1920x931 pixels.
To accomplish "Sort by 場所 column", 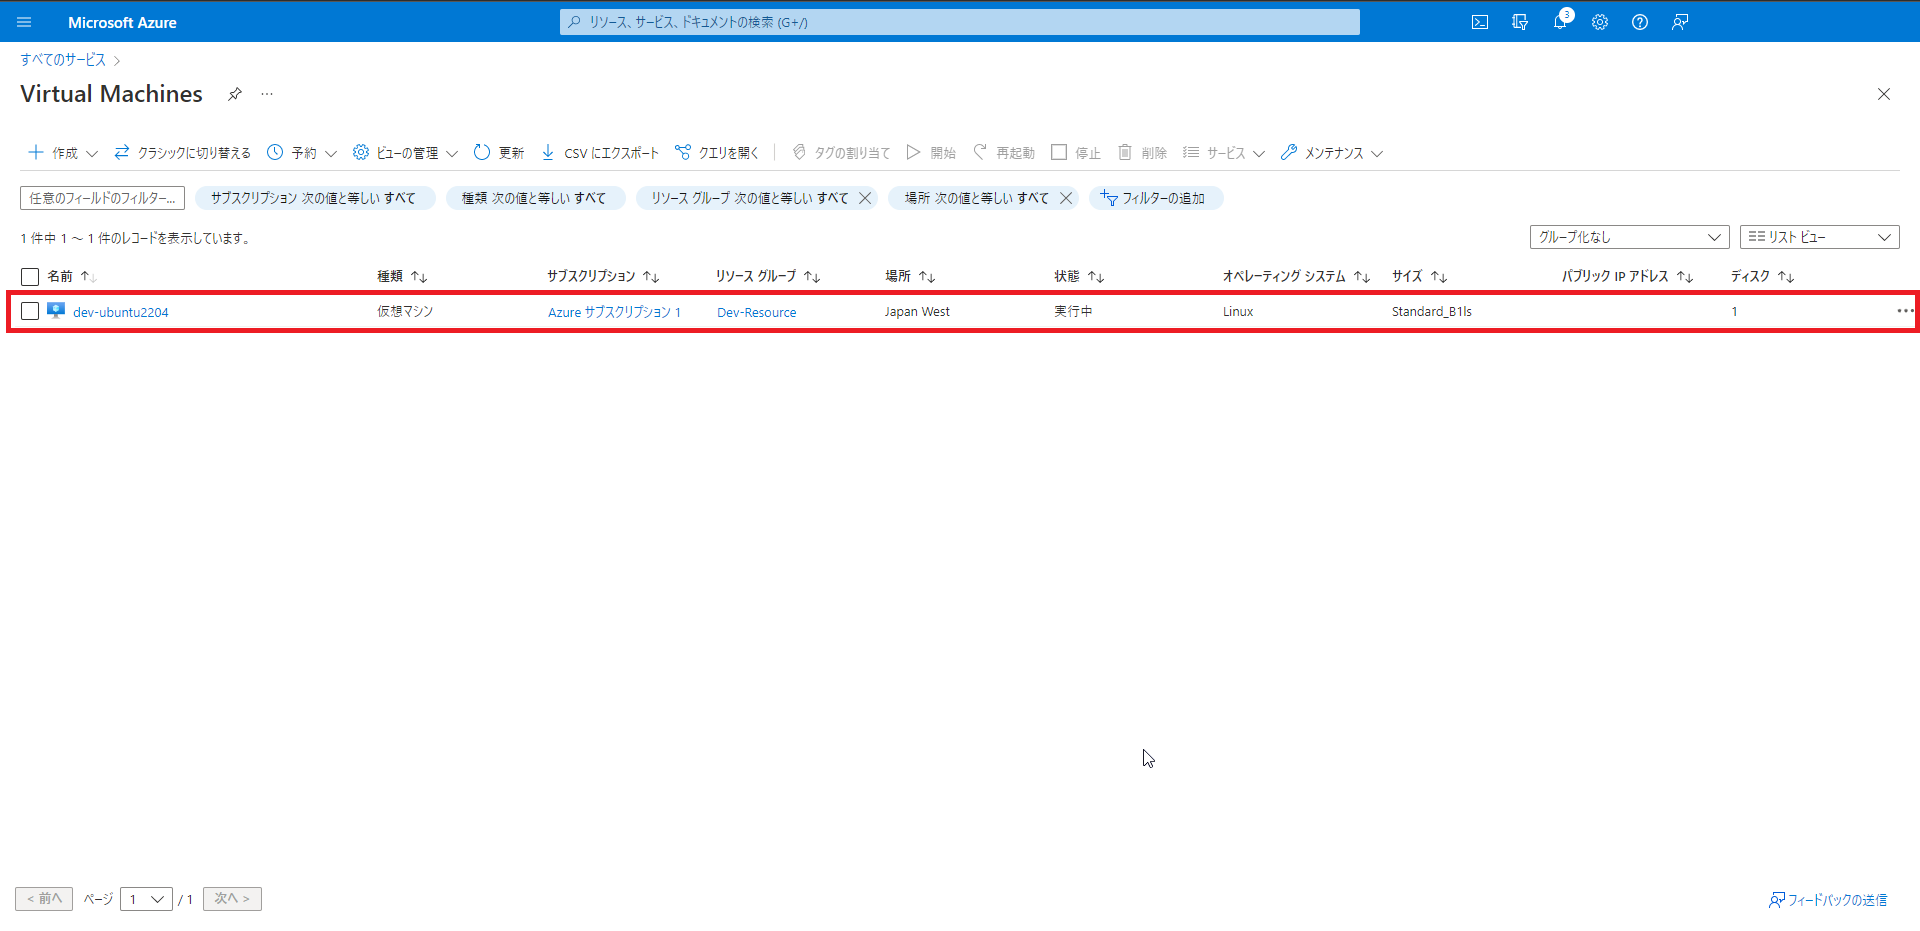I will tap(910, 276).
